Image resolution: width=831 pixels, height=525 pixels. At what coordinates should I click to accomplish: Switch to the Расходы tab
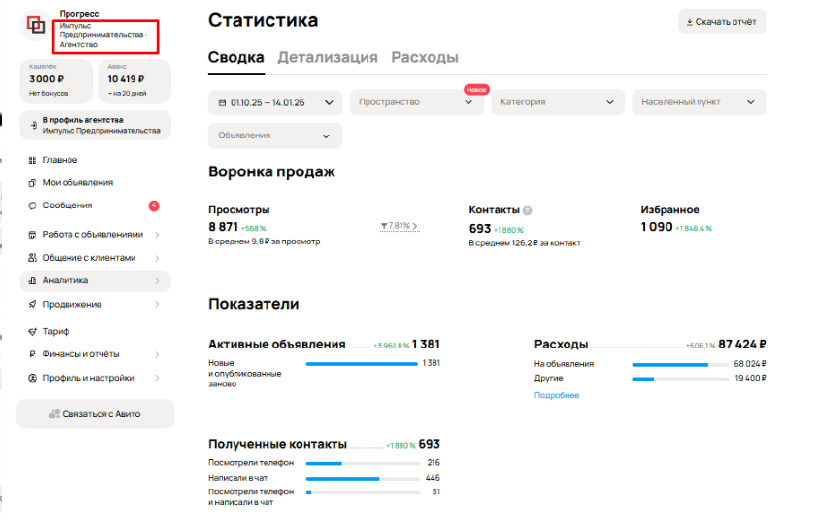(424, 58)
